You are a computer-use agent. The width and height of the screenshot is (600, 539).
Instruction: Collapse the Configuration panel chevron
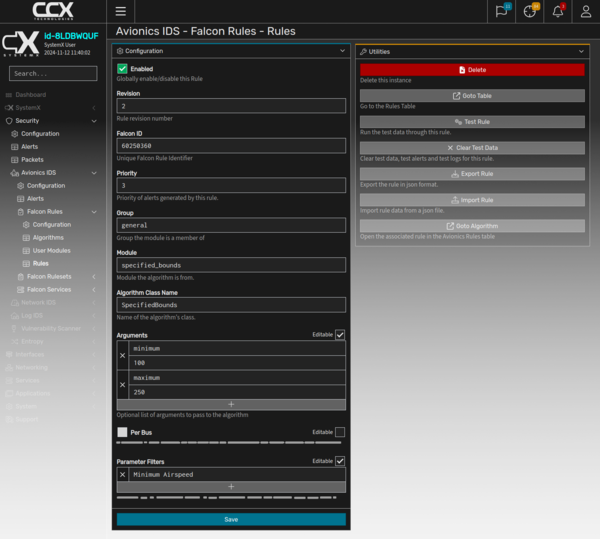click(x=343, y=50)
